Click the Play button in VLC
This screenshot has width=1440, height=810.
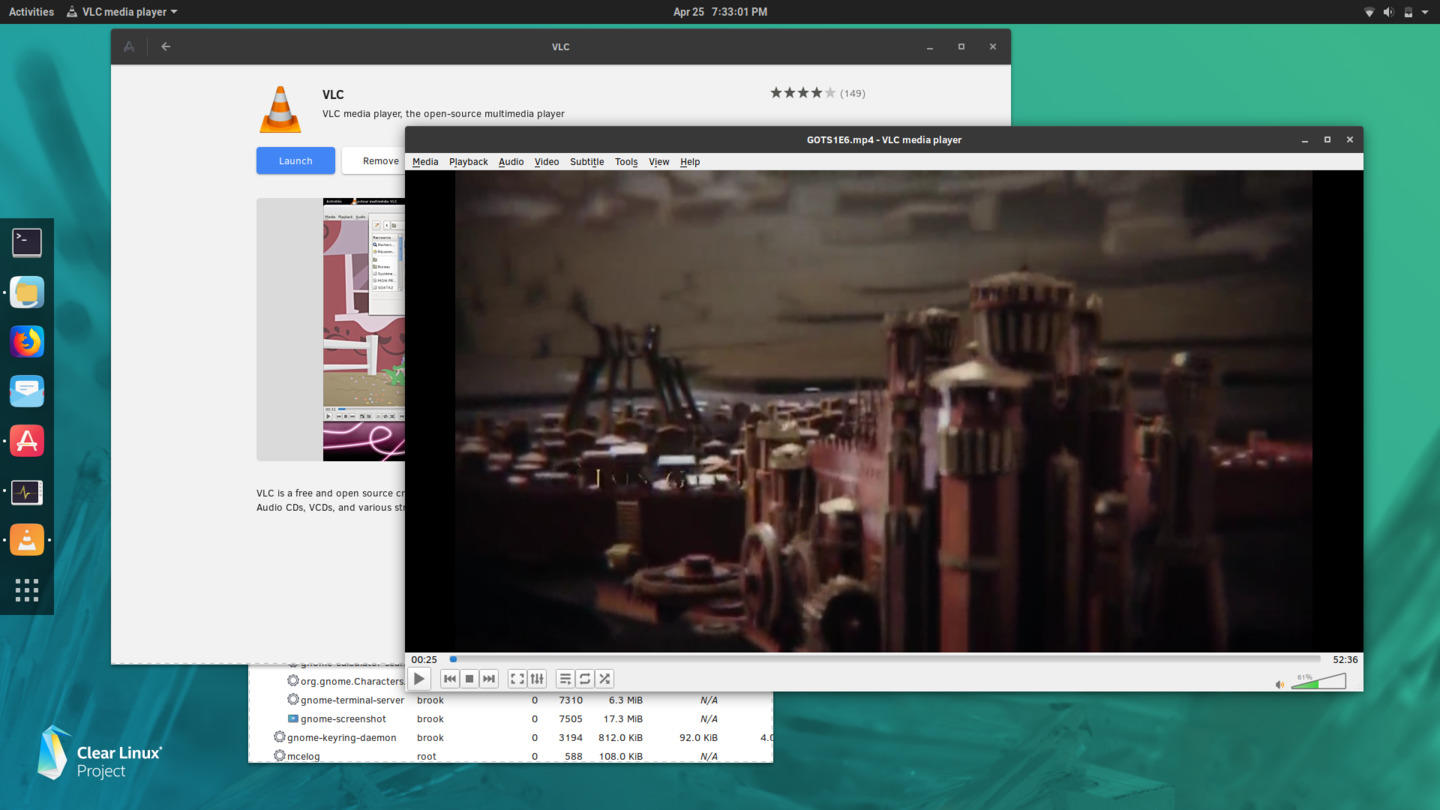pyautogui.click(x=419, y=679)
